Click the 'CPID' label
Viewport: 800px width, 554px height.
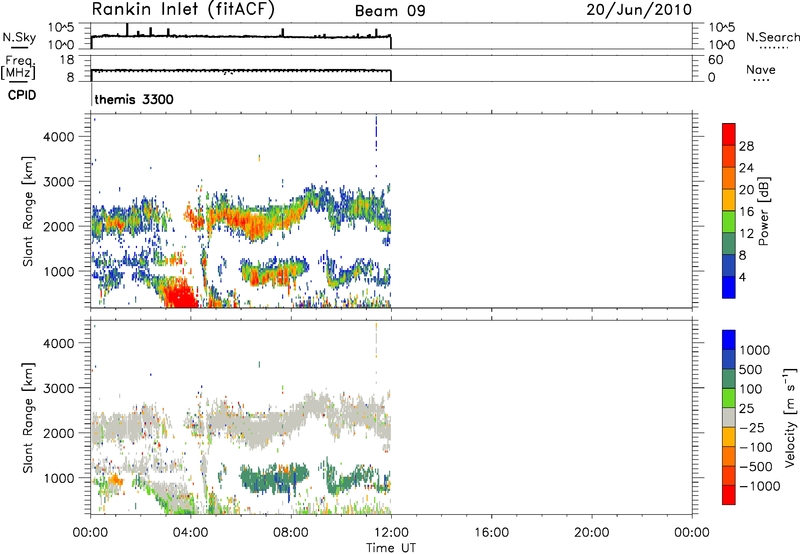tap(22, 95)
